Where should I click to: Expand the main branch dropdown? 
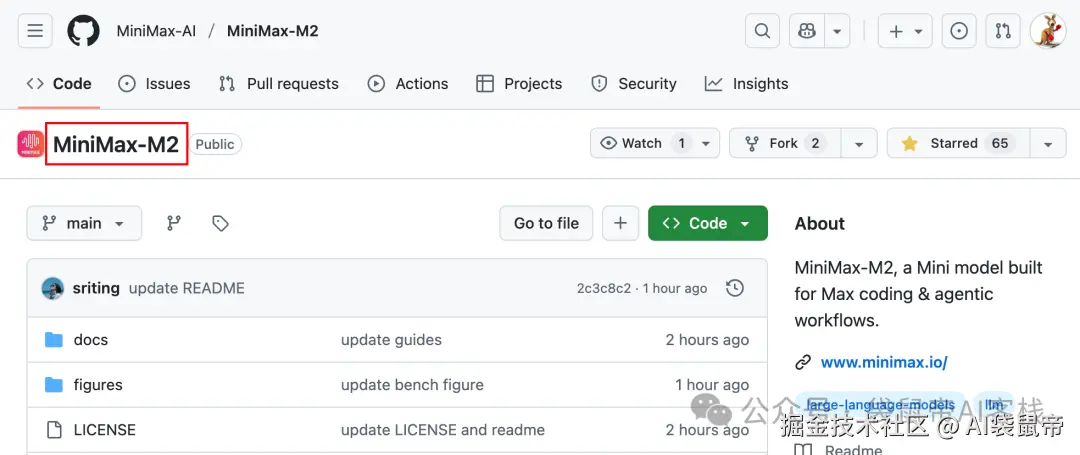point(84,223)
